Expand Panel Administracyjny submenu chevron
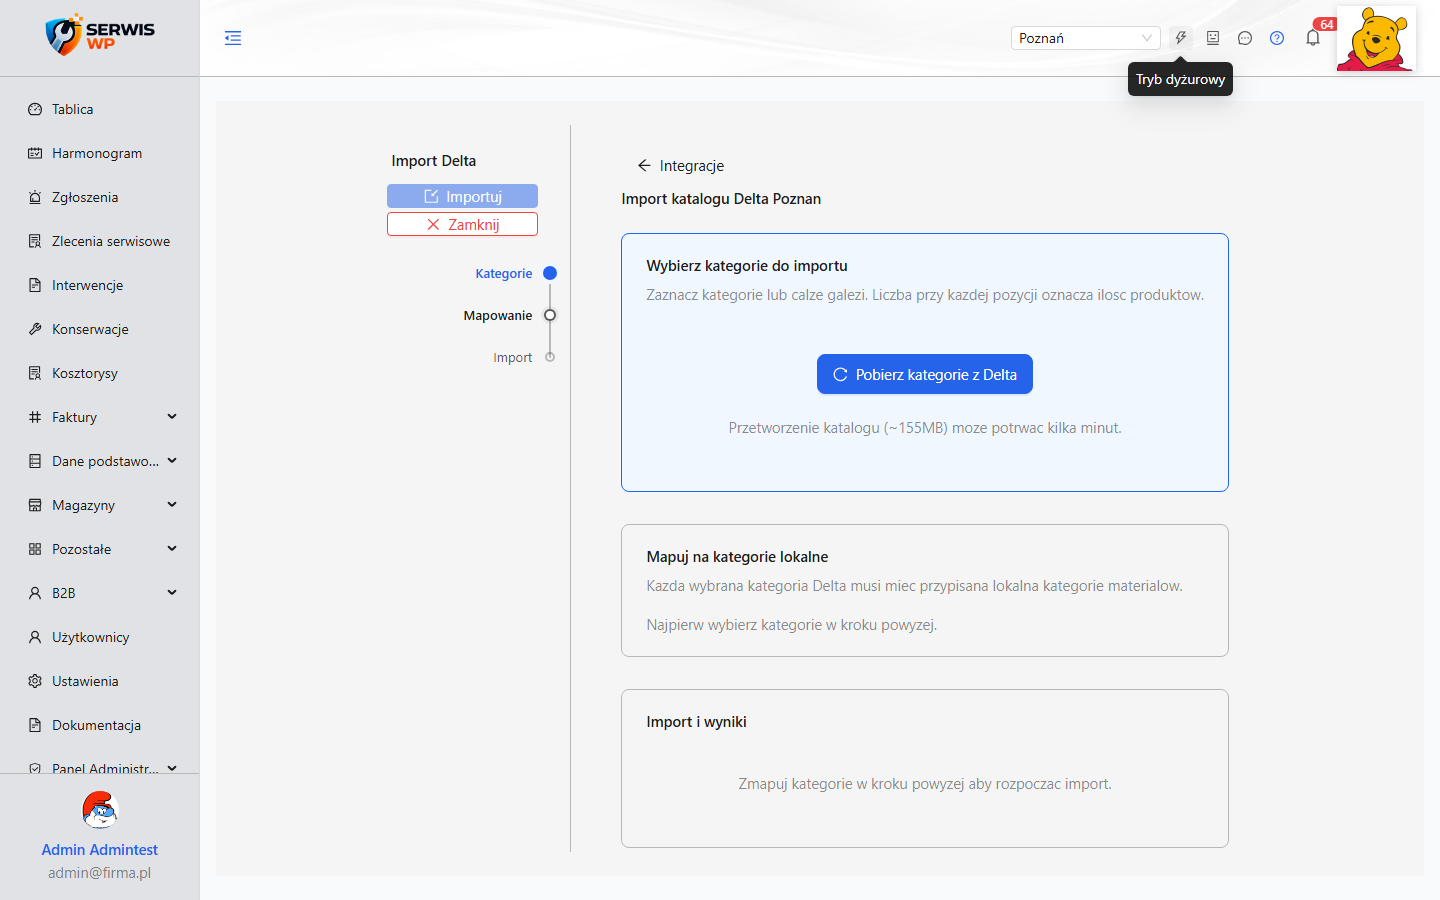This screenshot has width=1440, height=900. click(172, 768)
